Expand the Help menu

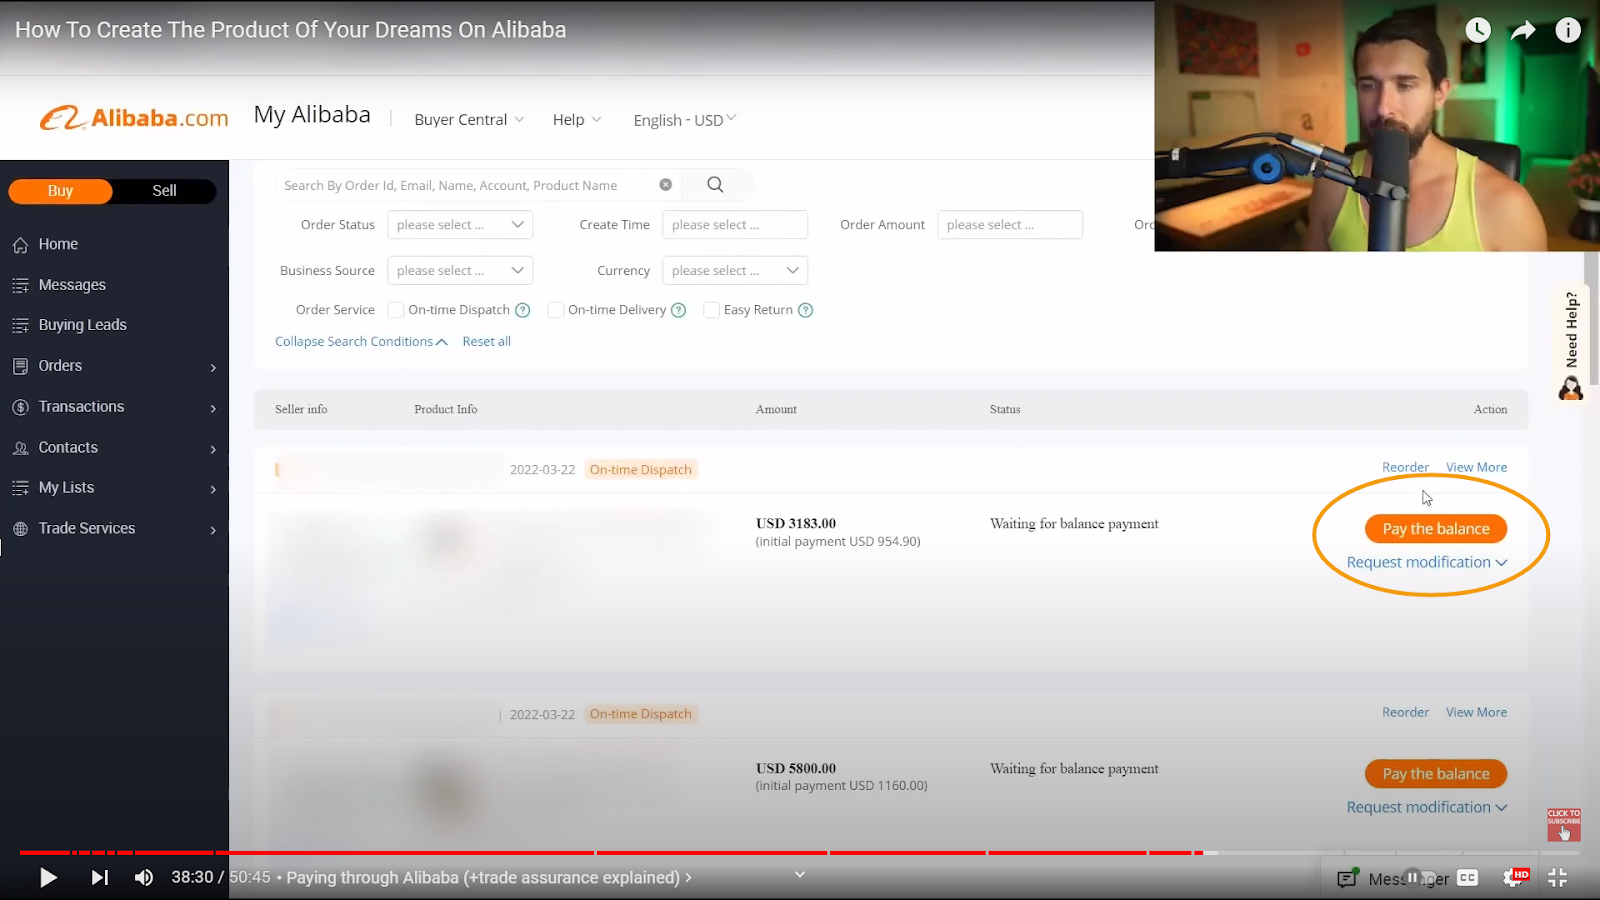(577, 119)
